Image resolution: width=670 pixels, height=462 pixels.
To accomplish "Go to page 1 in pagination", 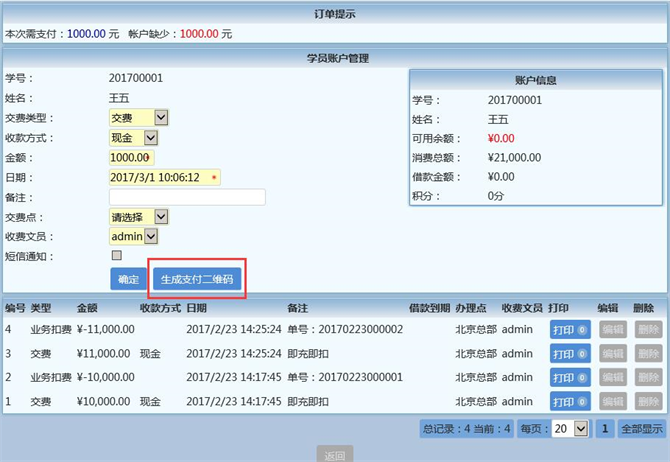I will pyautogui.click(x=605, y=428).
